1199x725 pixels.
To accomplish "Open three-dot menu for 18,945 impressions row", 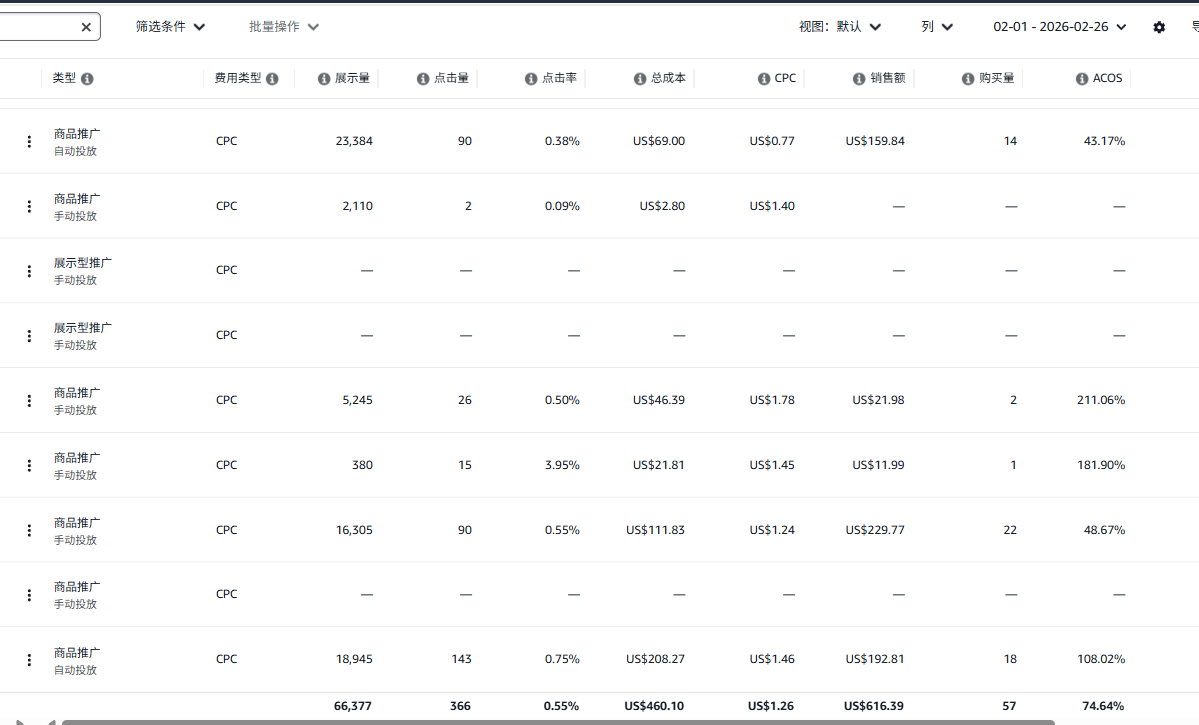I will (x=29, y=660).
